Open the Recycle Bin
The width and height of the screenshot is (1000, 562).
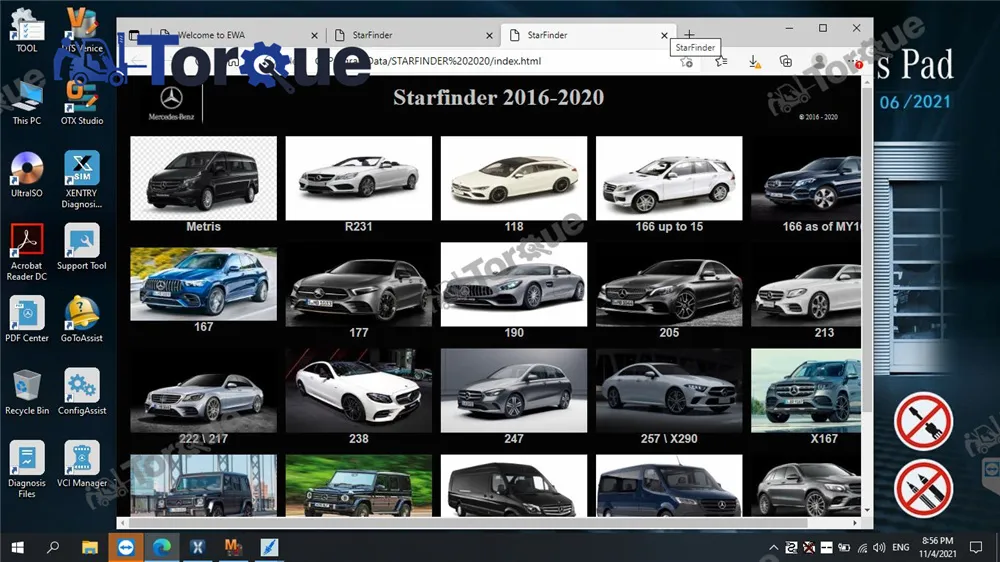(27, 392)
